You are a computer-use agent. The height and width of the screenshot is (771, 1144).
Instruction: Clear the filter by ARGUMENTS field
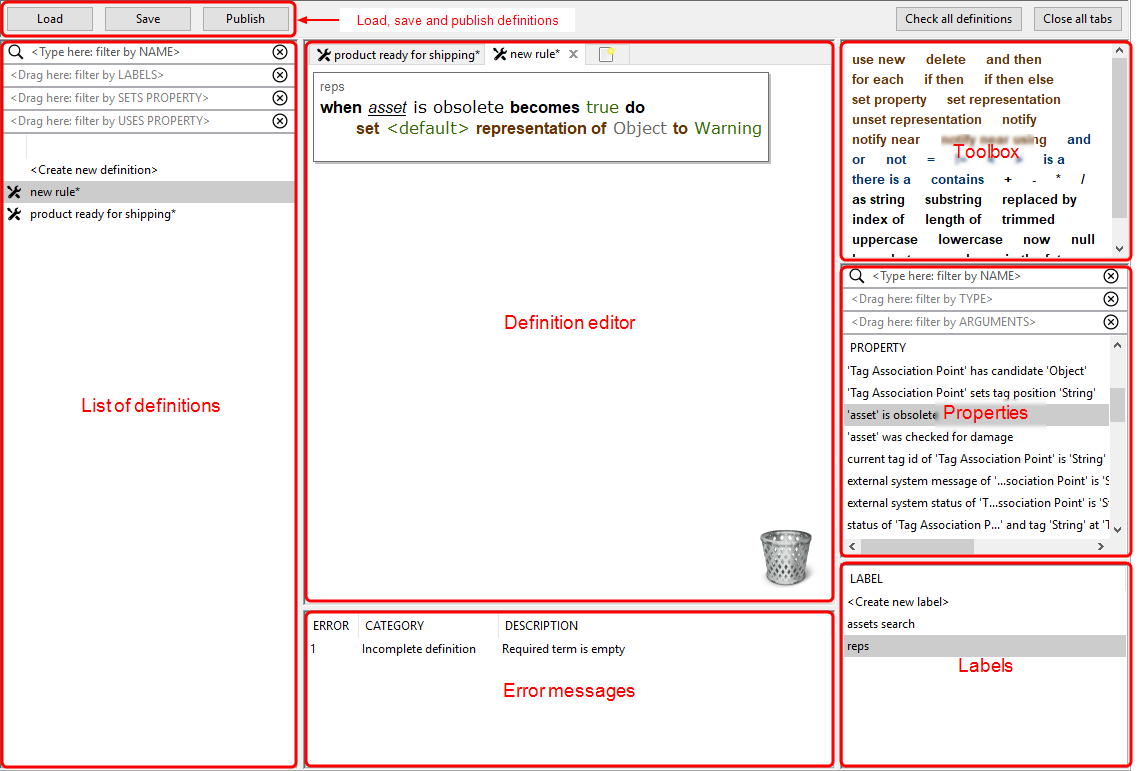(1110, 322)
